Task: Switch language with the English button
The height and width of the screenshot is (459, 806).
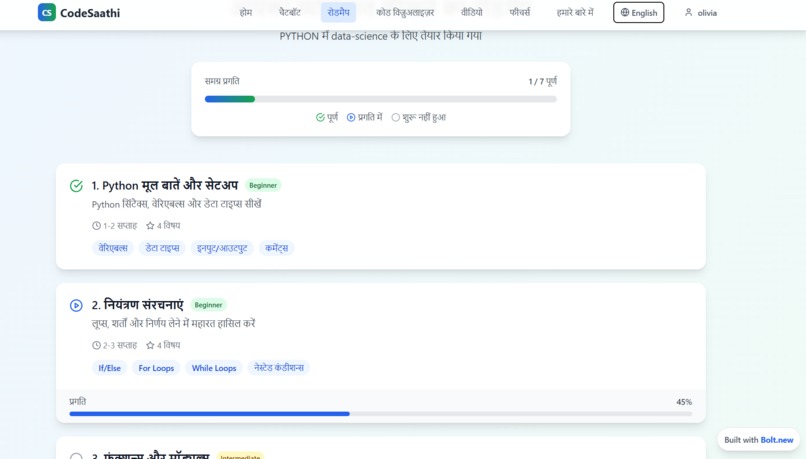Action: click(x=638, y=12)
